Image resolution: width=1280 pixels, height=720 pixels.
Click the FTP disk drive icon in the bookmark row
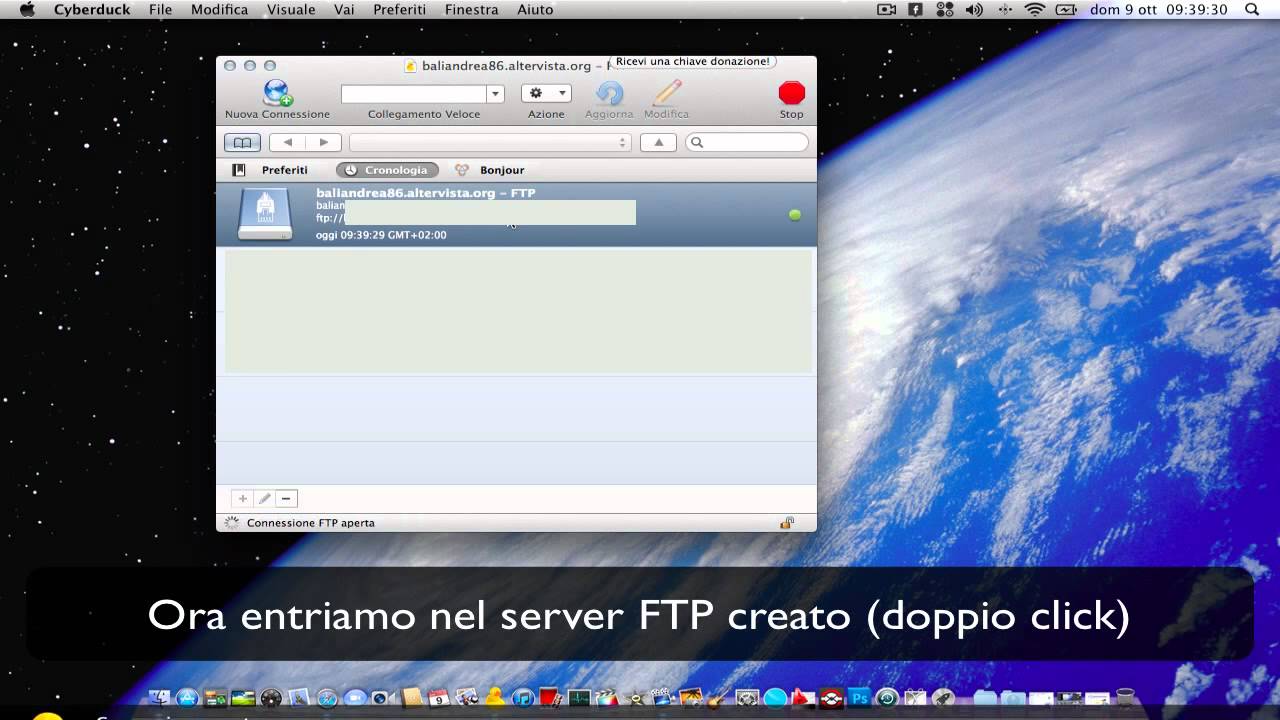pos(265,214)
